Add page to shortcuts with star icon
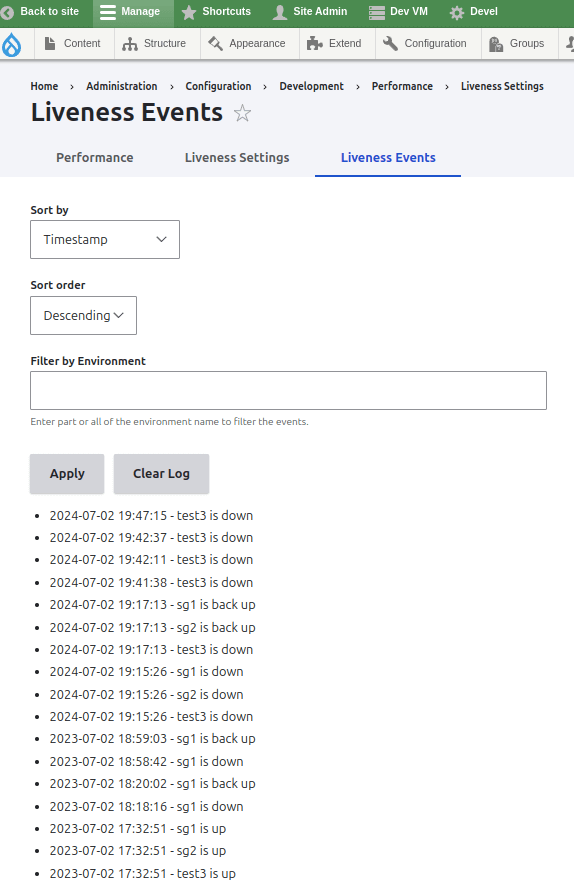 [242, 113]
